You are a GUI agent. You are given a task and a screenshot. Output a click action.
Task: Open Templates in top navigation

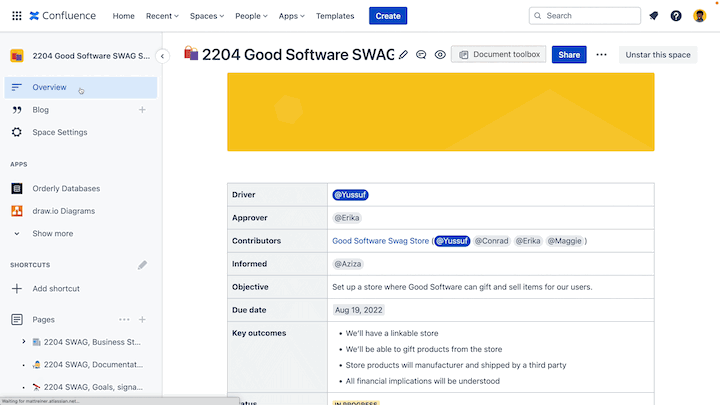(x=335, y=16)
